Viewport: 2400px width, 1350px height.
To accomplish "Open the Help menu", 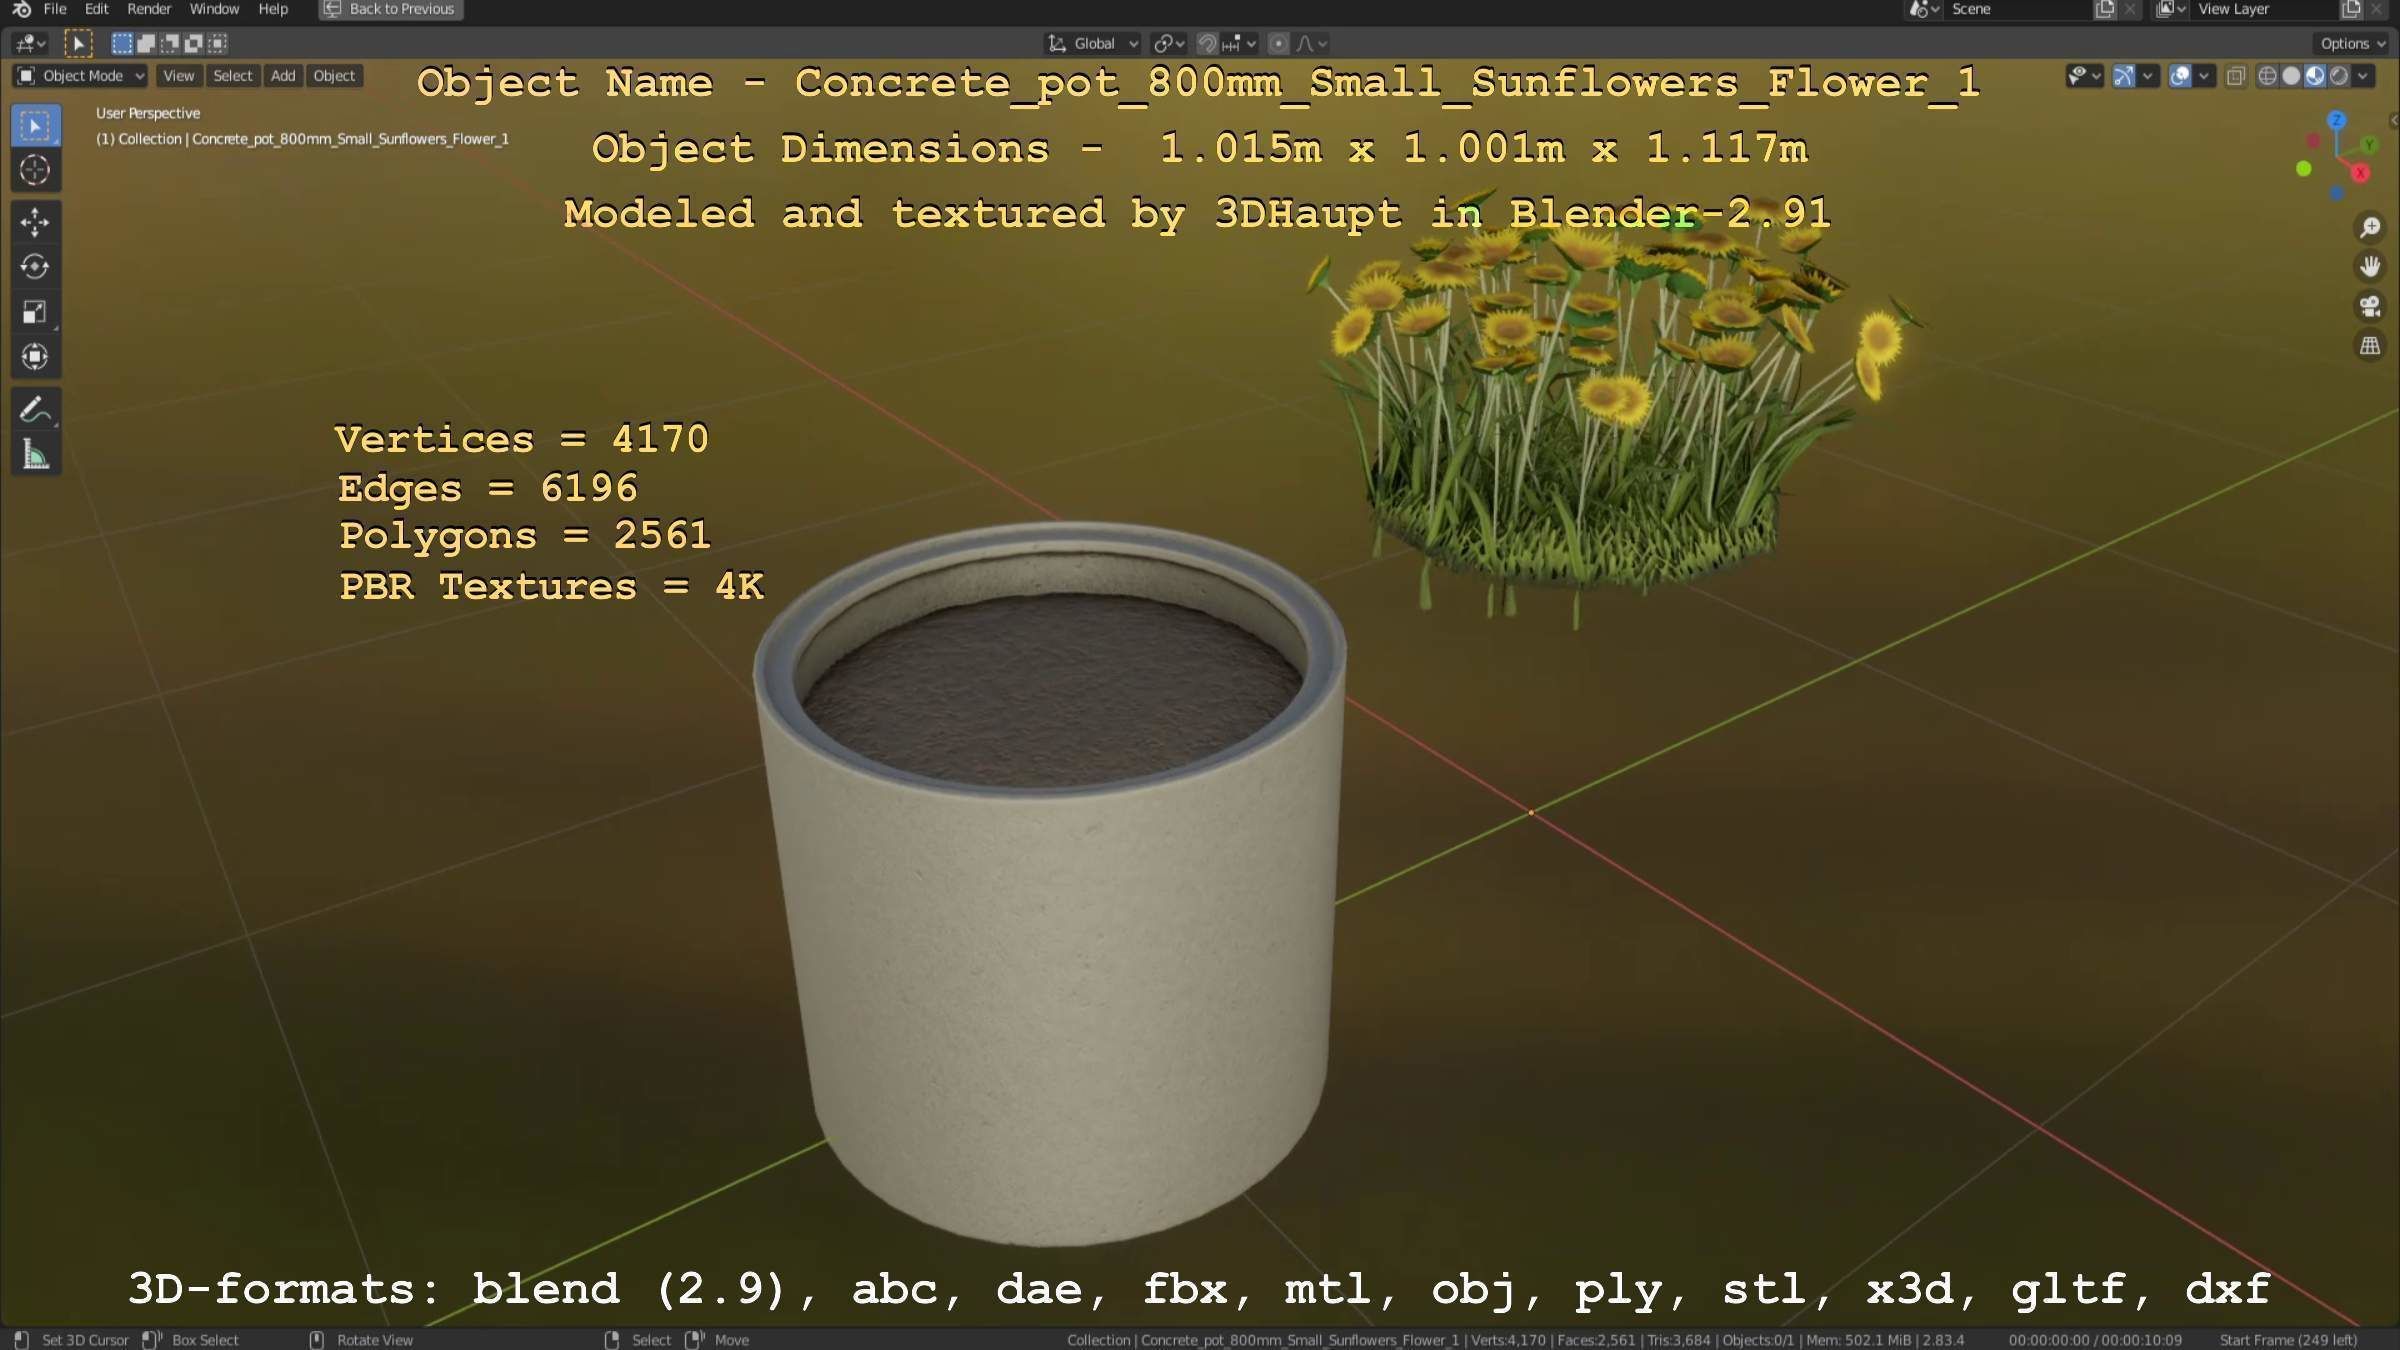I will (x=273, y=9).
